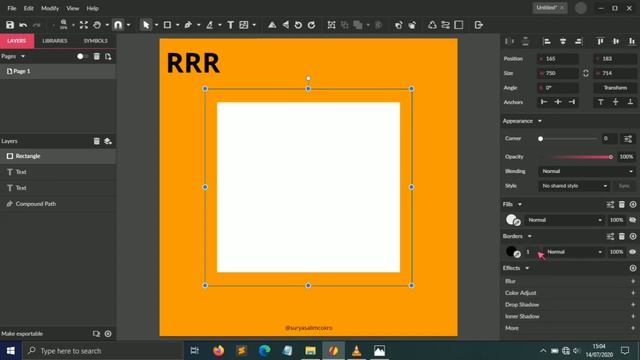Select the Pen tool
This screenshot has height=360, width=640.
tap(188, 25)
